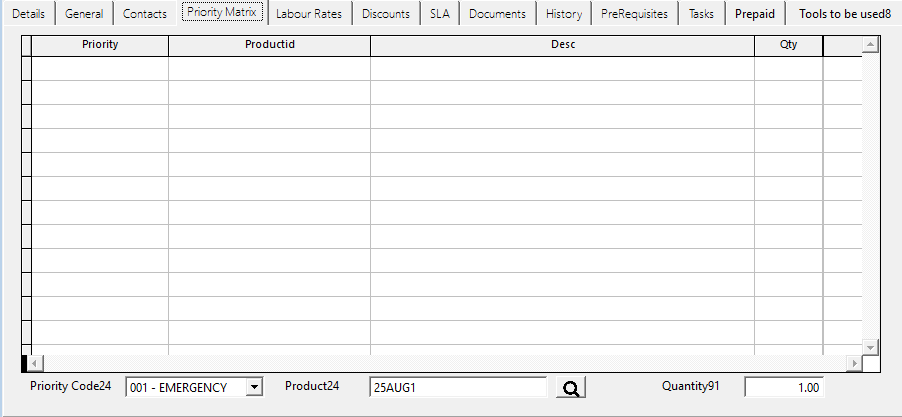Select the Contacts tab
The height and width of the screenshot is (417, 902).
[x=145, y=14]
